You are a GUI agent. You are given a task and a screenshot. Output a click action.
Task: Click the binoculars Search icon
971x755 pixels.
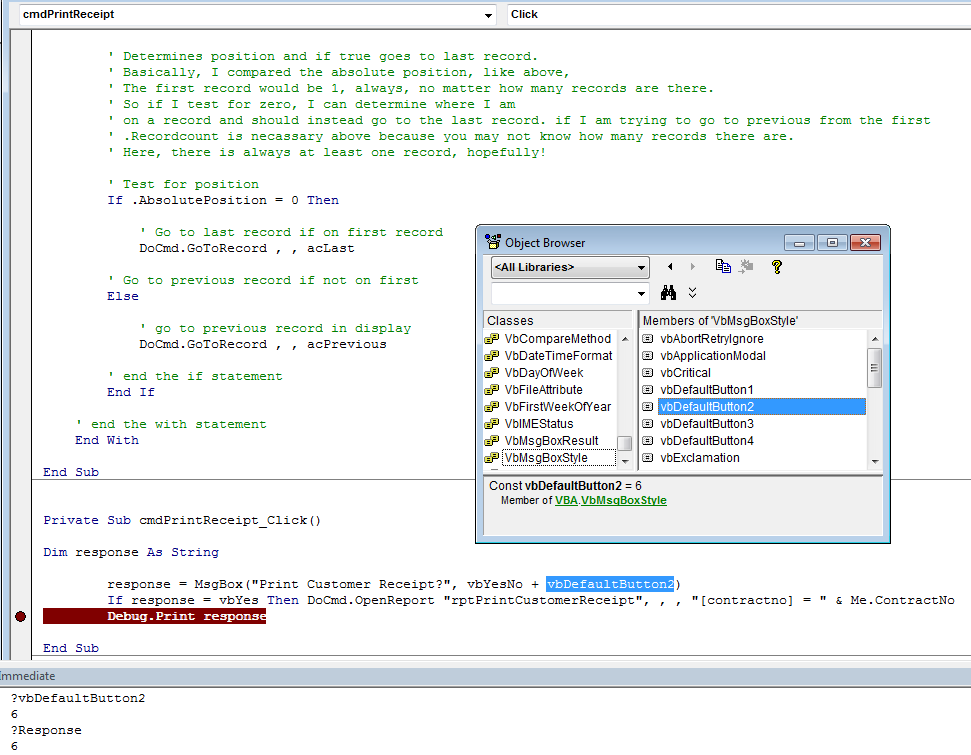(669, 293)
